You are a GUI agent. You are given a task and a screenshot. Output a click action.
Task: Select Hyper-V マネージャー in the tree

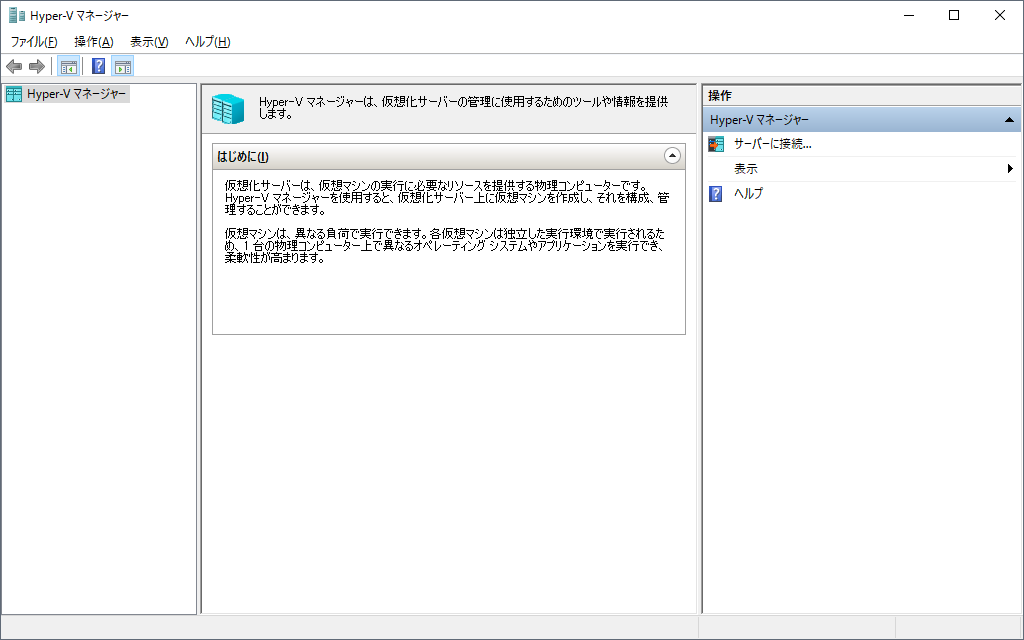76,94
